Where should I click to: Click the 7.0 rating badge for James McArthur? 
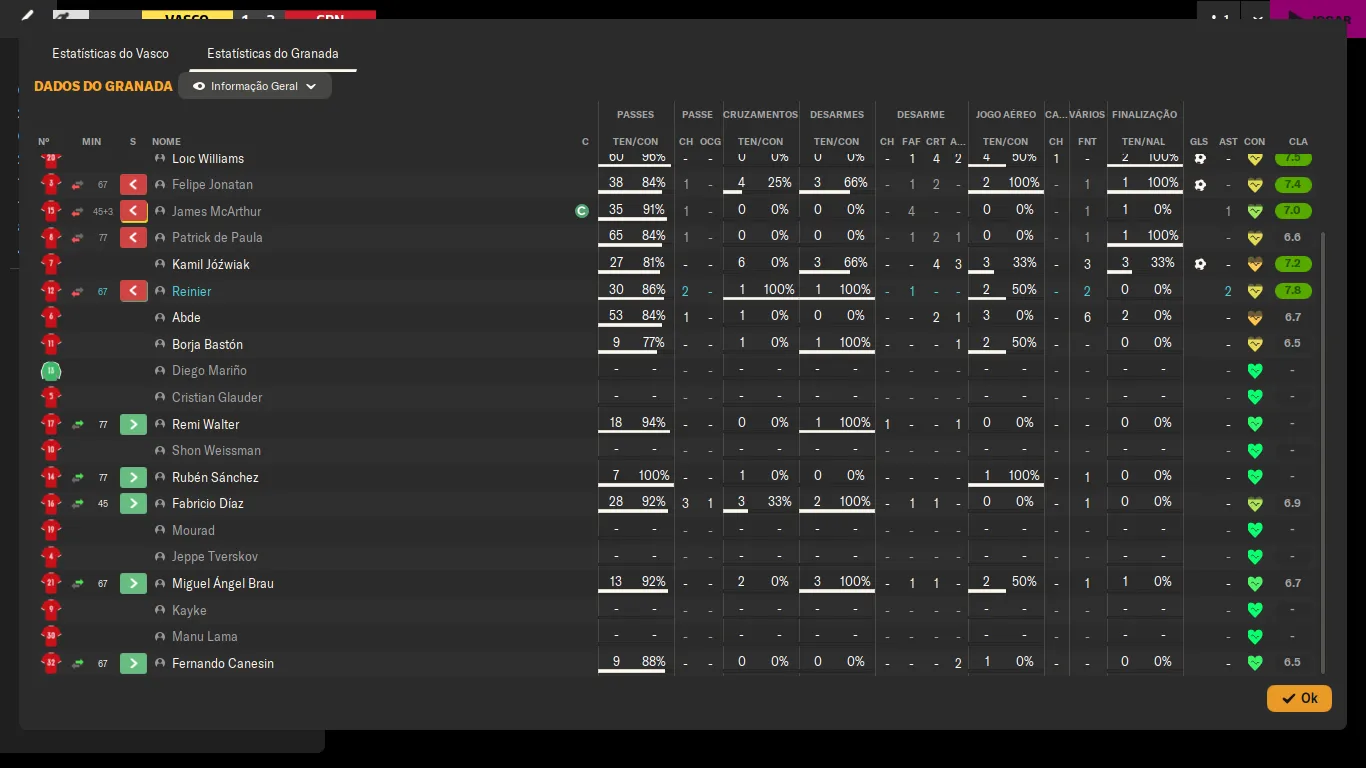(x=1293, y=211)
